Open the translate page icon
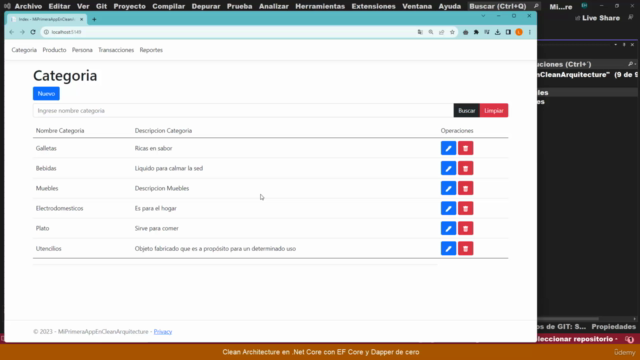Screen dimensions: 640x360 [420, 32]
